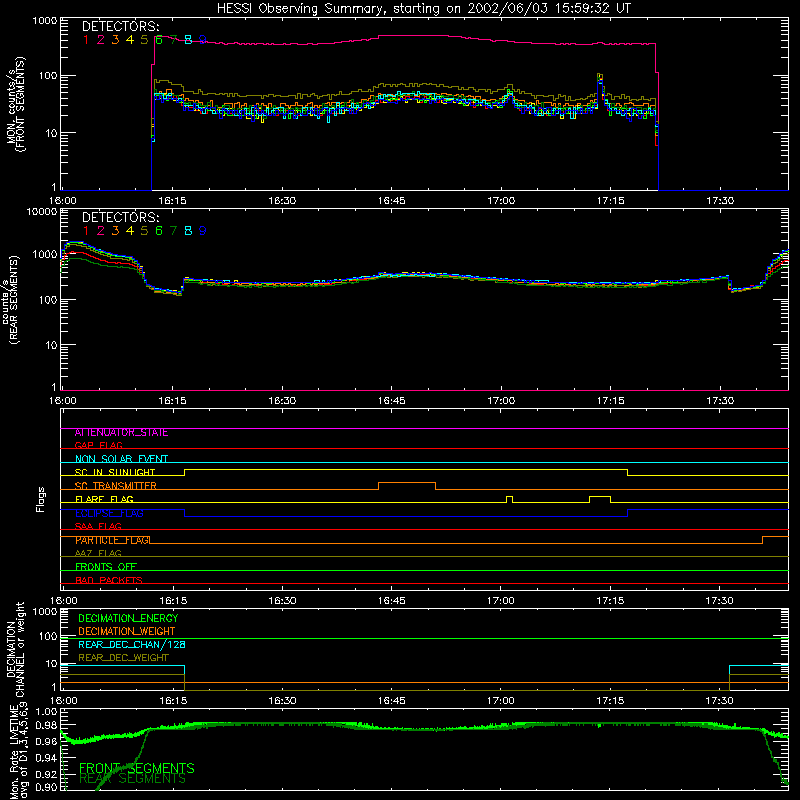Viewport: 800px width, 800px height.
Task: Click the first short FLARE_FLAG pulse near 17:00
Action: (x=509, y=497)
